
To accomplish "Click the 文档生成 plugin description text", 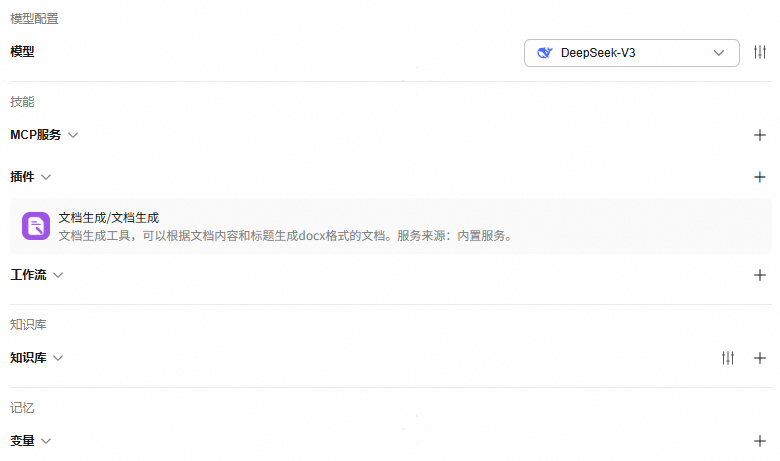I will pyautogui.click(x=285, y=236).
